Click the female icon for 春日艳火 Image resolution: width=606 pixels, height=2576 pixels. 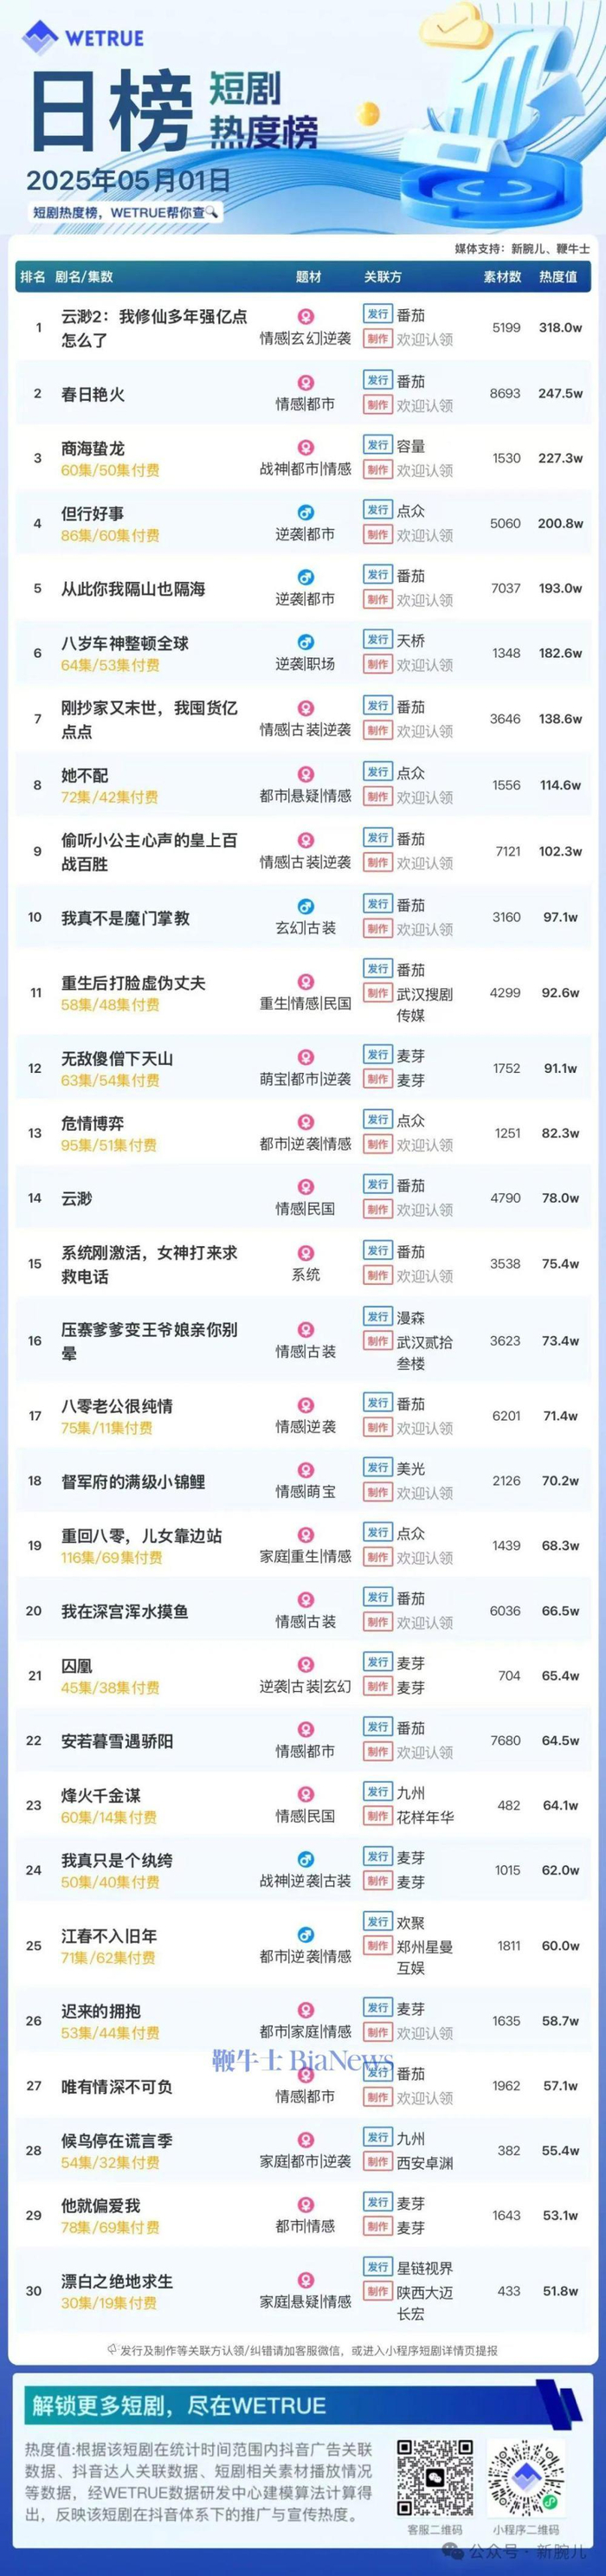pyautogui.click(x=306, y=383)
